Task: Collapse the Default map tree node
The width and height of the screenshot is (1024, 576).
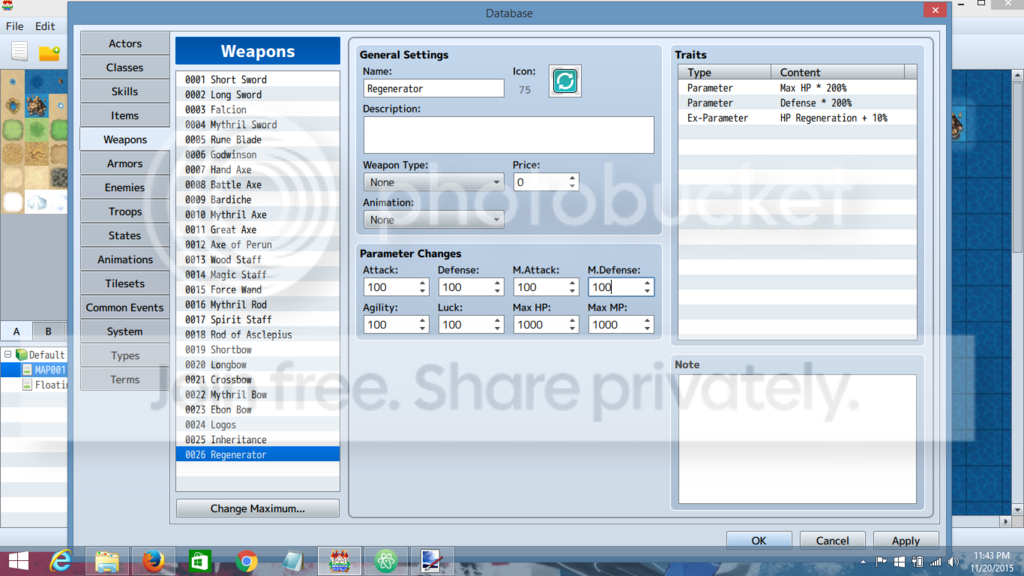Action: (x=8, y=355)
